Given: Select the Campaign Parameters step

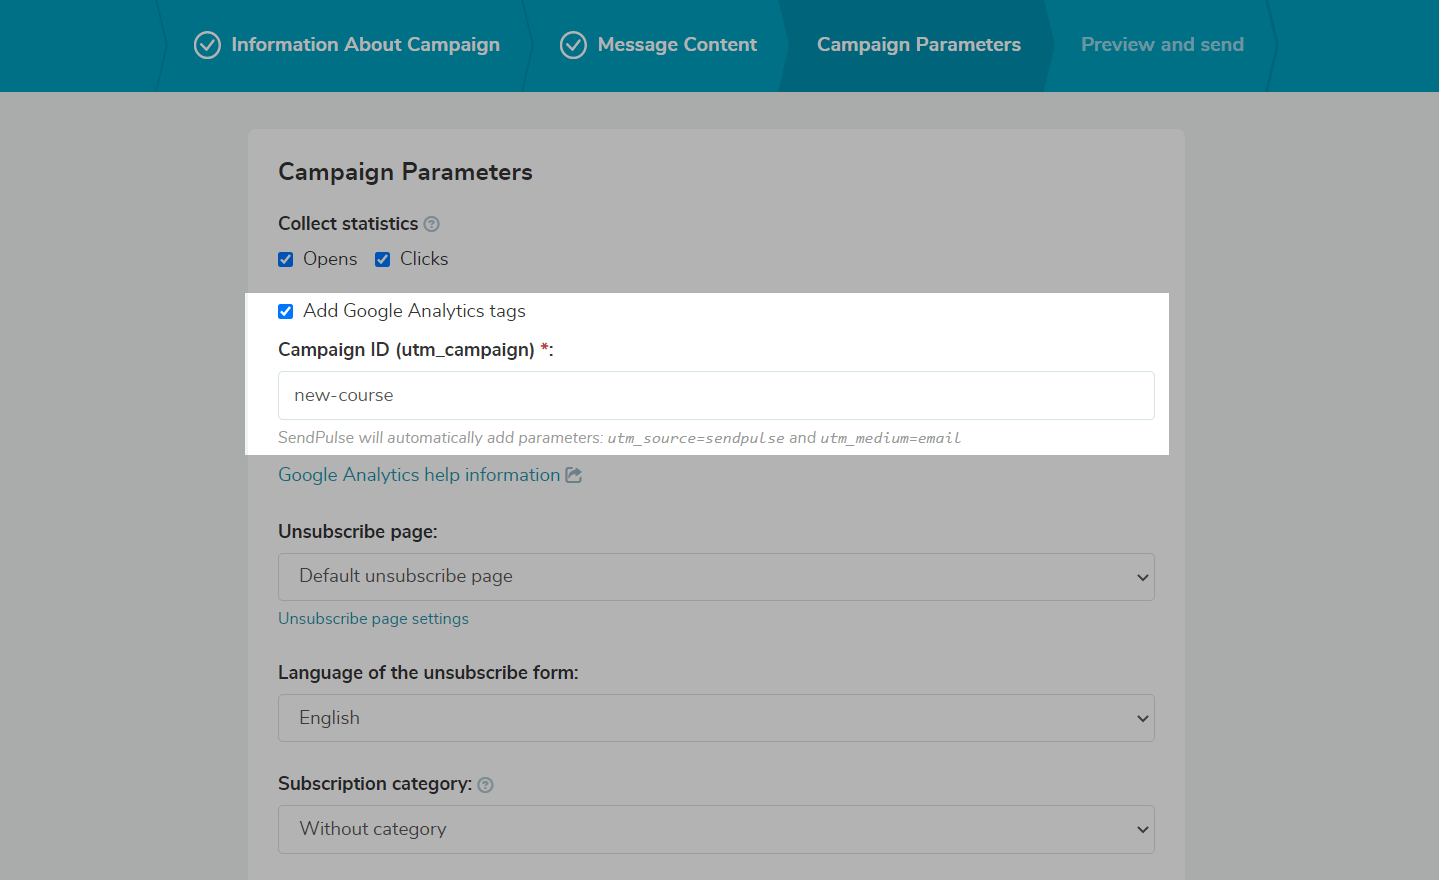Looking at the screenshot, I should (x=918, y=45).
